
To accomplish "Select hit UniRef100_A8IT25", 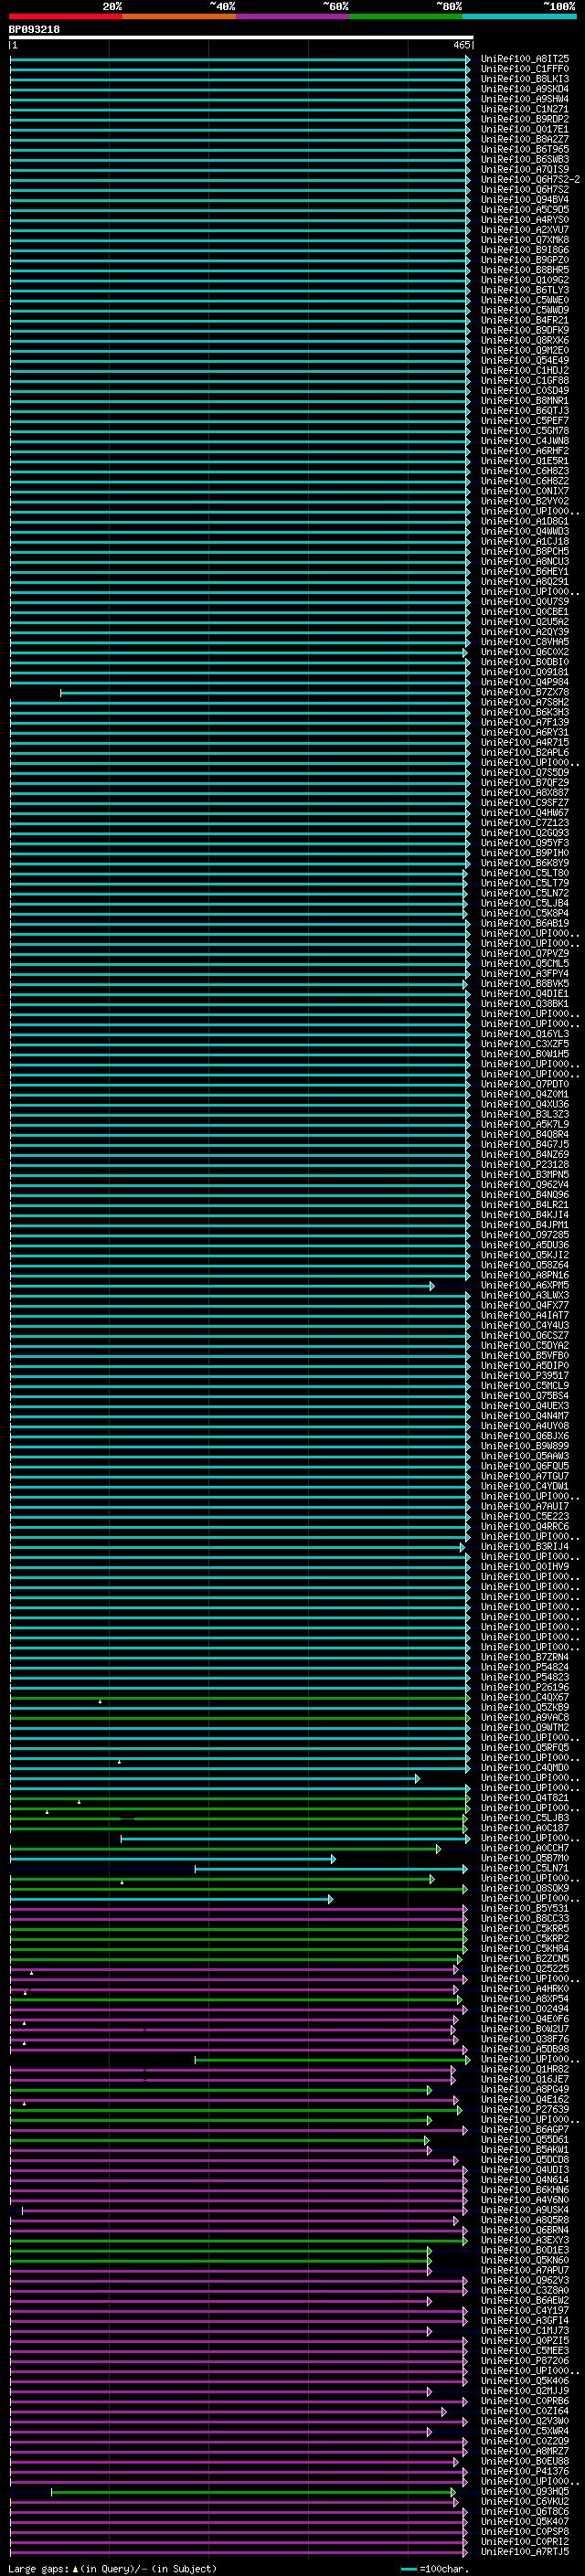I will point(524,59).
